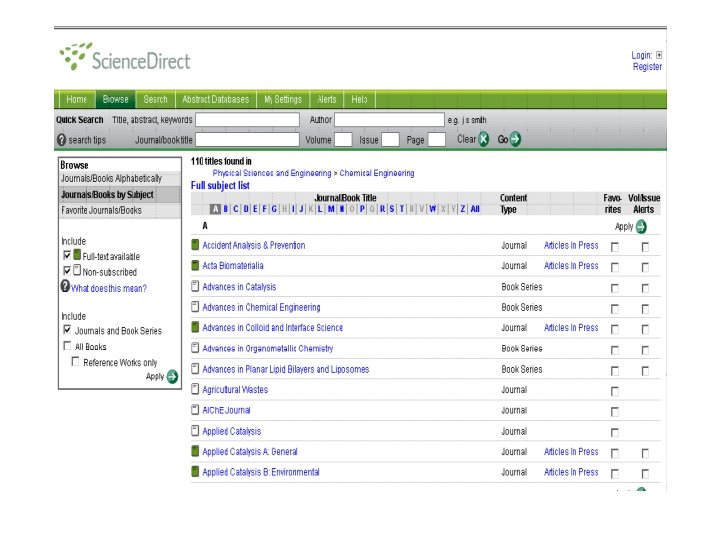This screenshot has height=540, width=720.
Task: Click the non-subscribed icon beside Advances in Catalysis
Action: [x=195, y=286]
